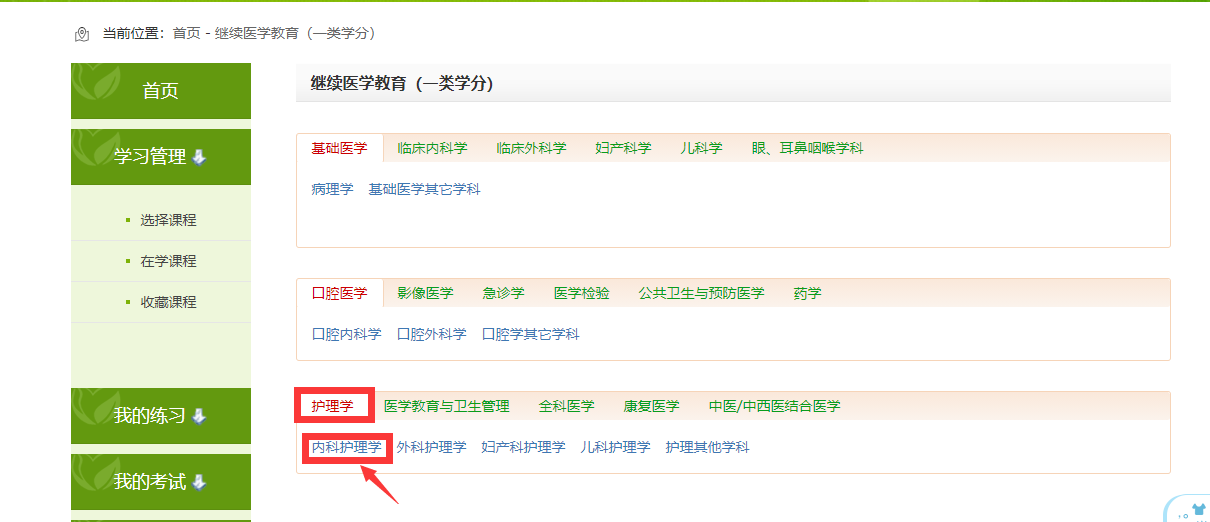Viewport: 1210px width, 522px height.
Task: Click the down-arrow icon next to 我的练习
Action: 198,416
